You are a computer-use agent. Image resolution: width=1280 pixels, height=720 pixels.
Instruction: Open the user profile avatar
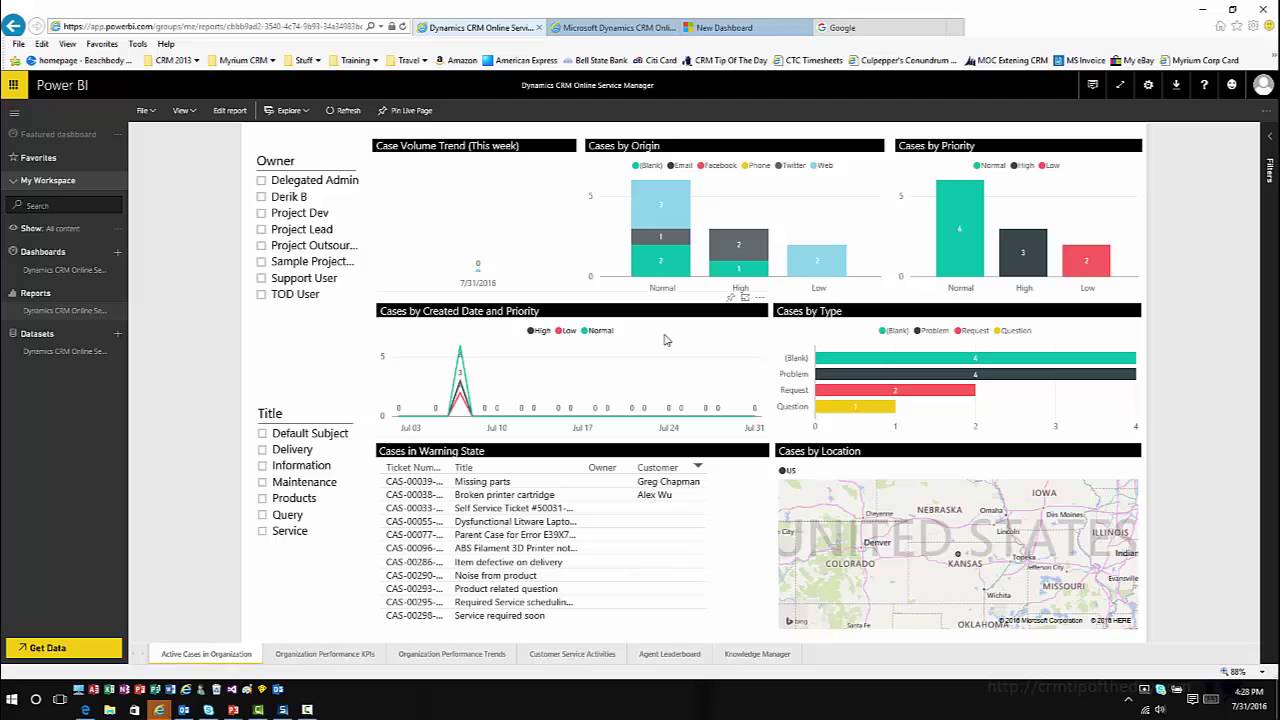point(1263,85)
